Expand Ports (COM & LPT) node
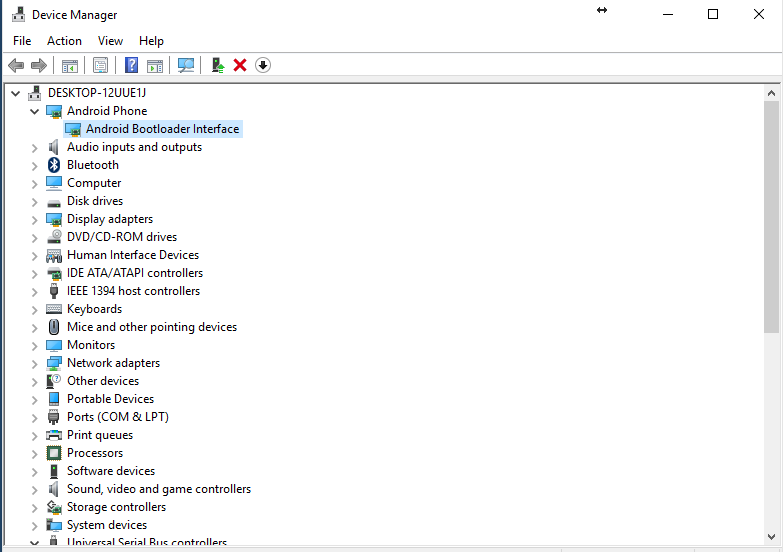This screenshot has height=552, width=783. pos(35,417)
